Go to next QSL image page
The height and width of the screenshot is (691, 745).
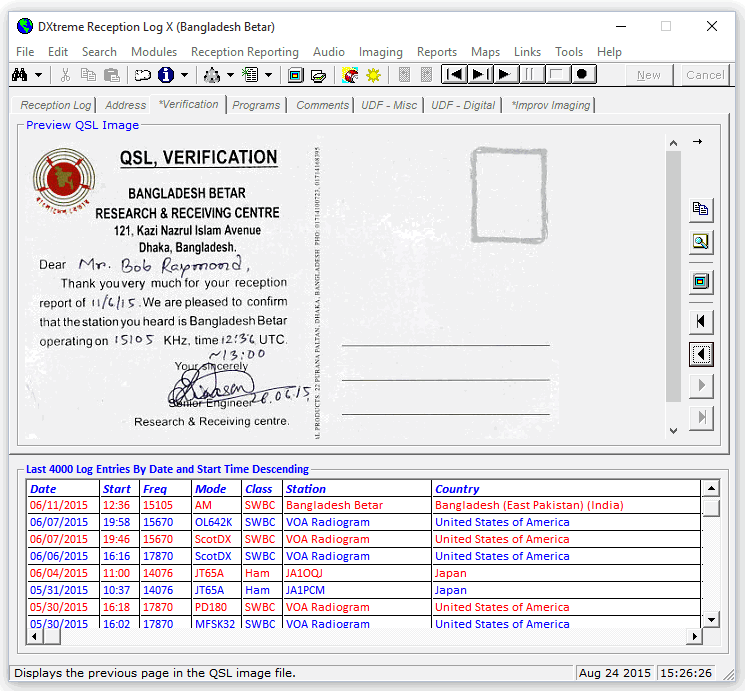point(701,385)
